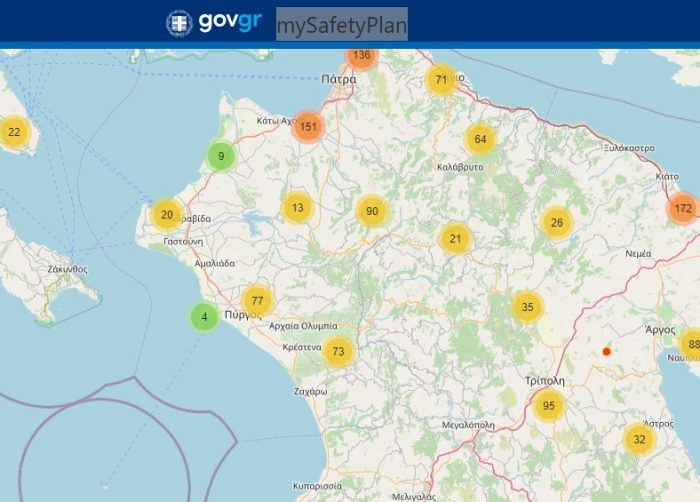This screenshot has width=700, height=502.
Task: Open the cluster marker labeled 73
Action: [339, 351]
